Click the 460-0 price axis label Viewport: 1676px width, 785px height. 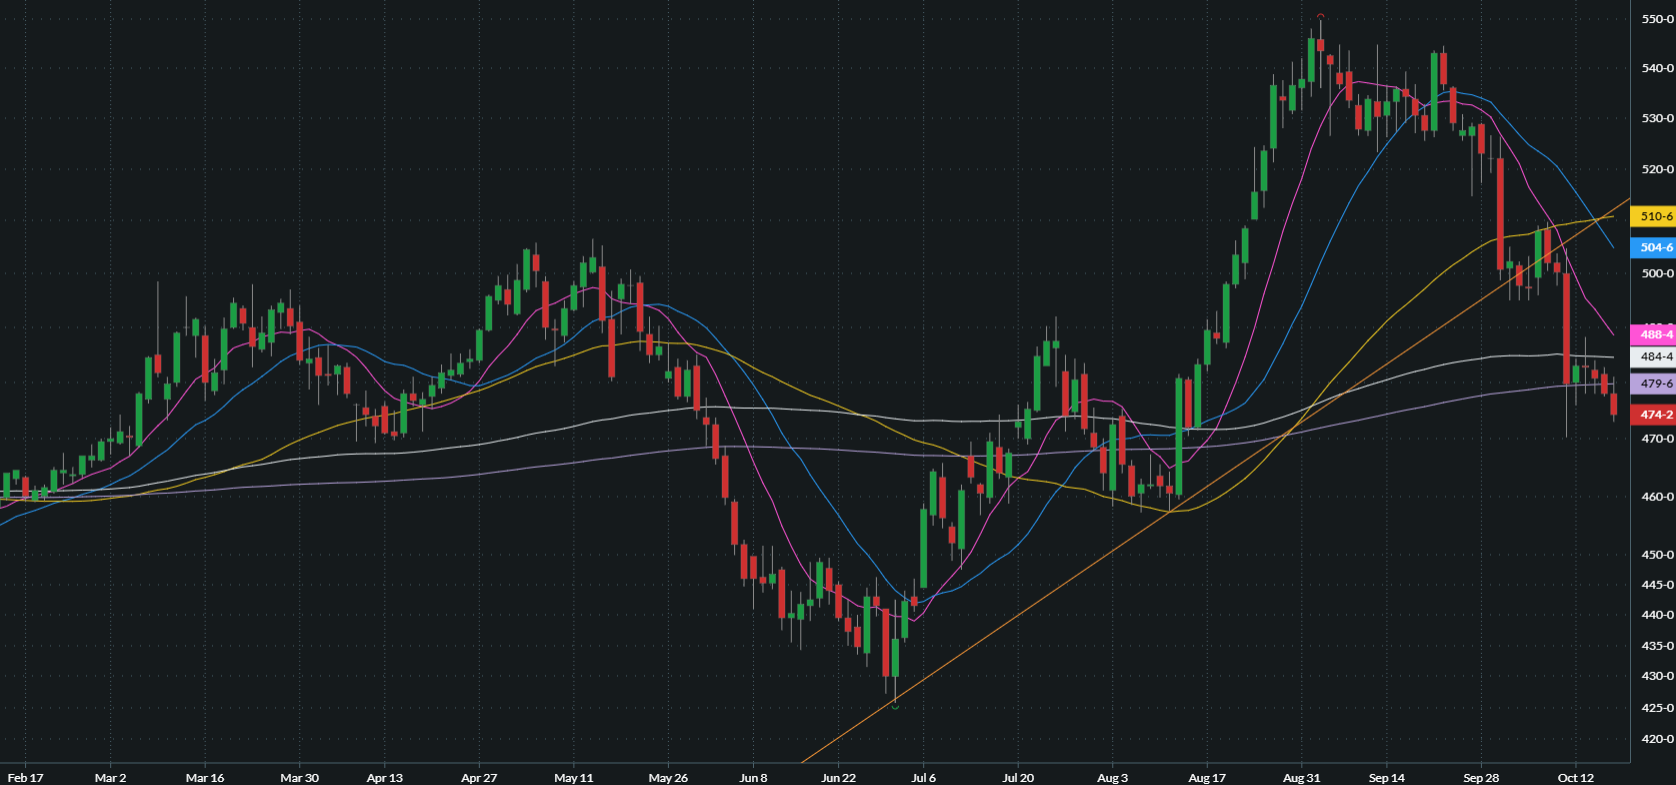point(1657,496)
